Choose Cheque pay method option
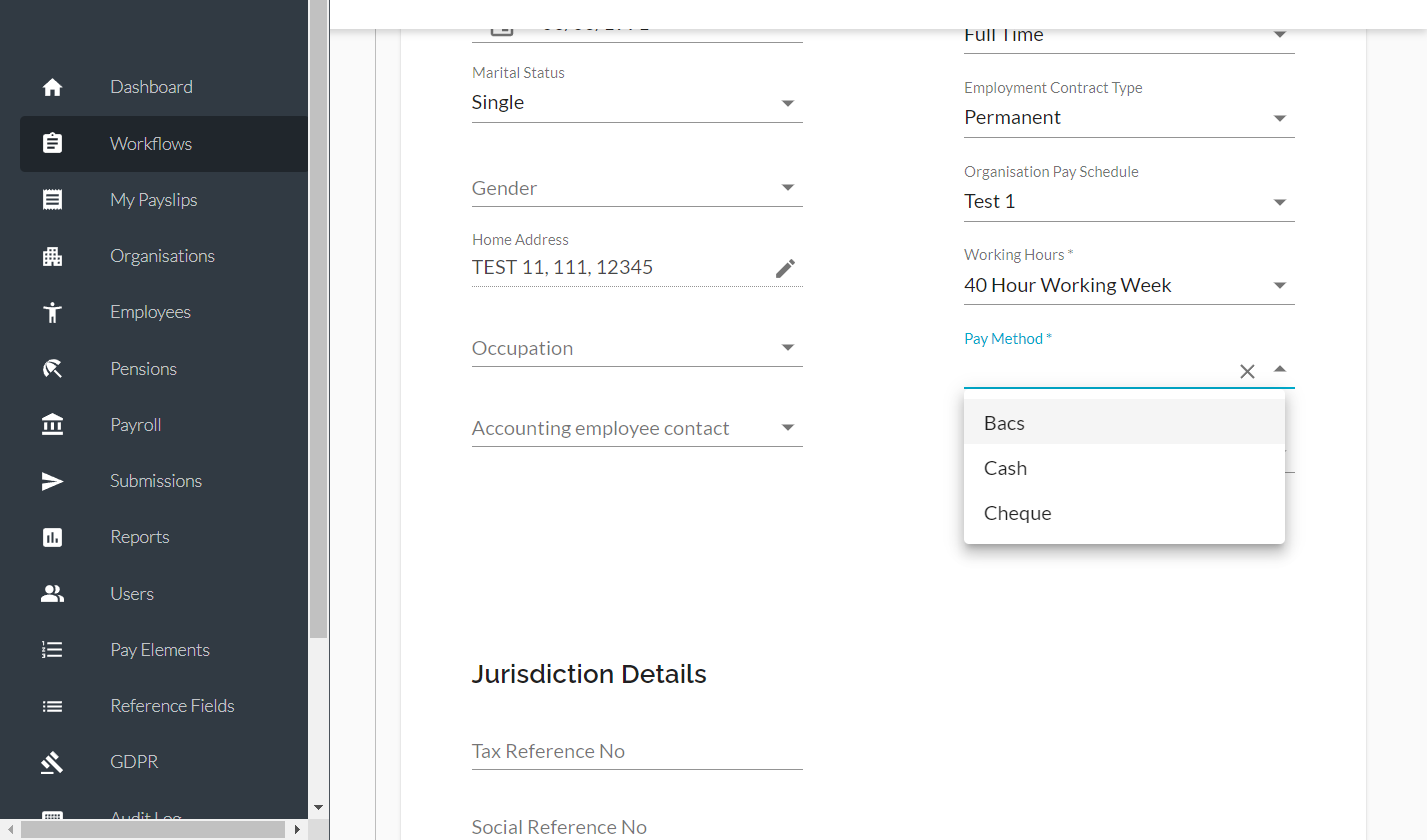Image resolution: width=1427 pixels, height=840 pixels. pyautogui.click(x=1124, y=513)
